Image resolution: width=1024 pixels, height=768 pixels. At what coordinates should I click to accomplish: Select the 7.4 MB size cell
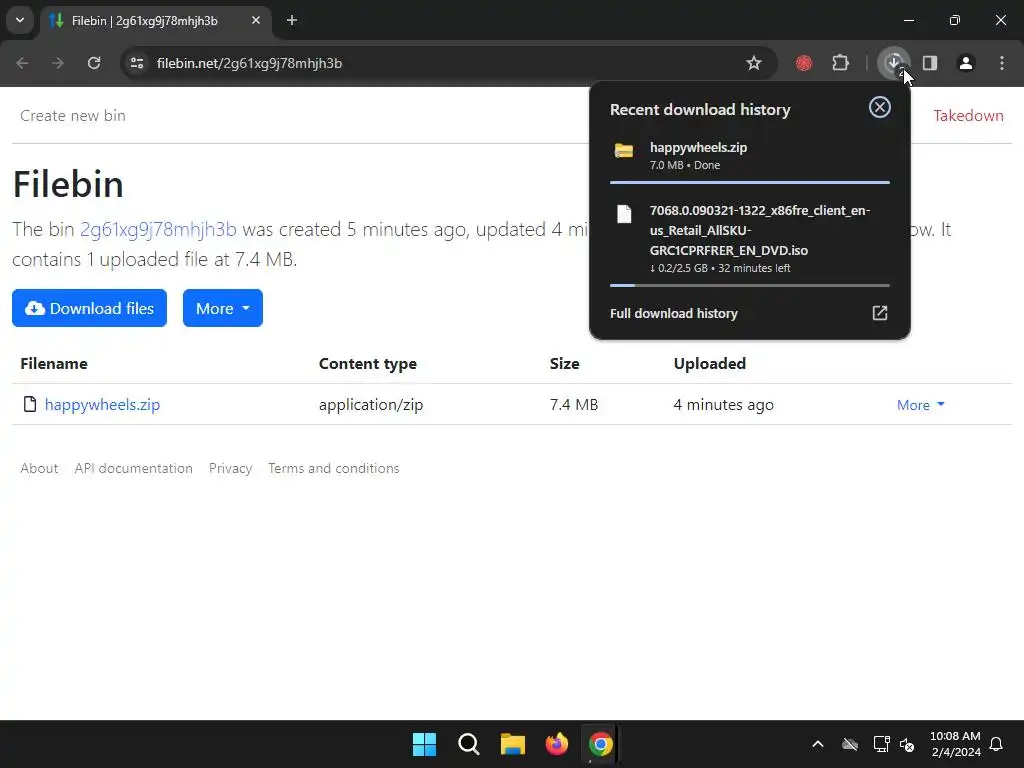[573, 405]
